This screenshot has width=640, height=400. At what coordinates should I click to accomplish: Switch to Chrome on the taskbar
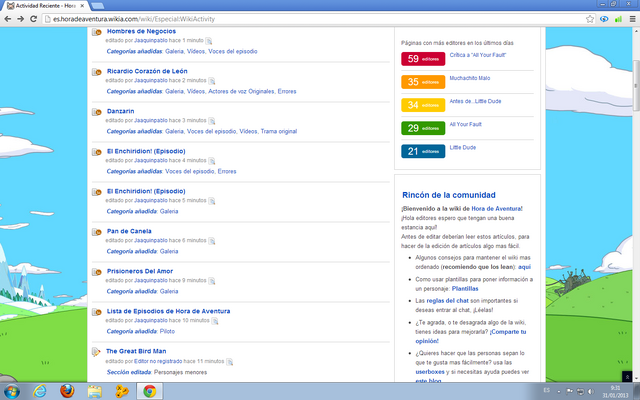149,391
